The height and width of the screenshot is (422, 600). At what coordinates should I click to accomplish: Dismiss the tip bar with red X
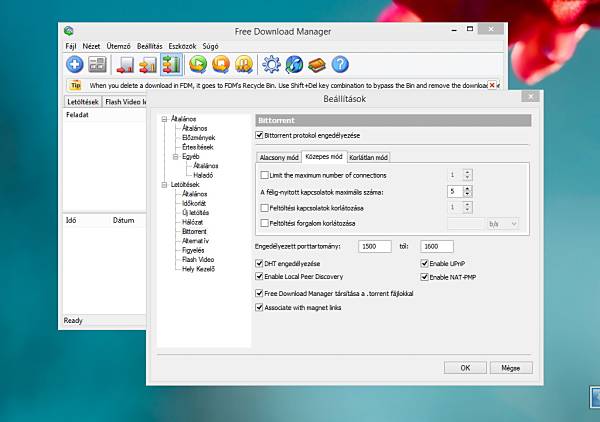[x=492, y=85]
